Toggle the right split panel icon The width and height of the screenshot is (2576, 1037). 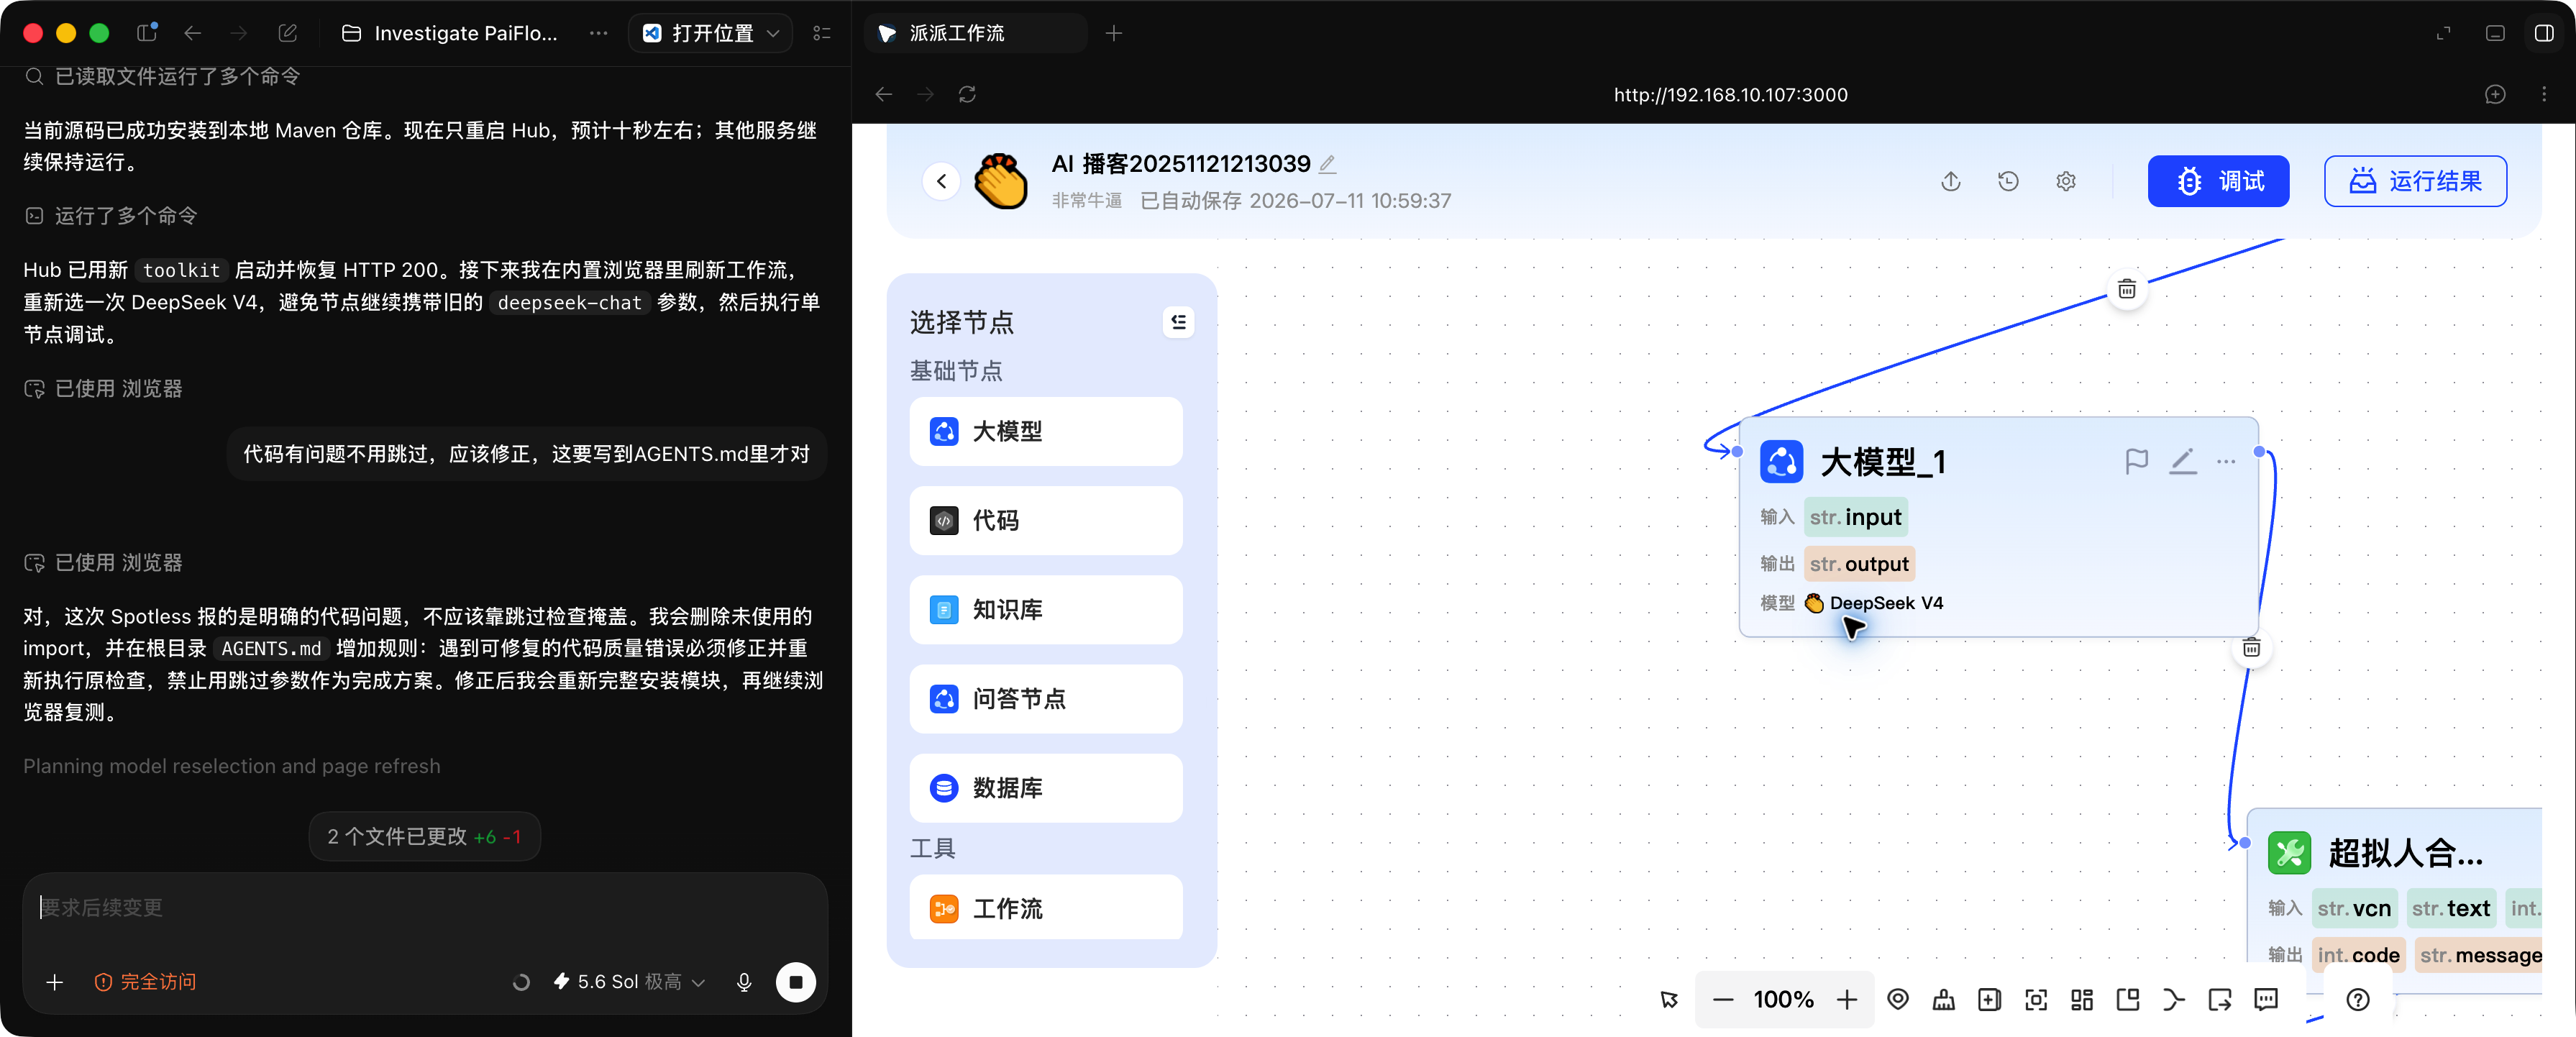pyautogui.click(x=2544, y=33)
